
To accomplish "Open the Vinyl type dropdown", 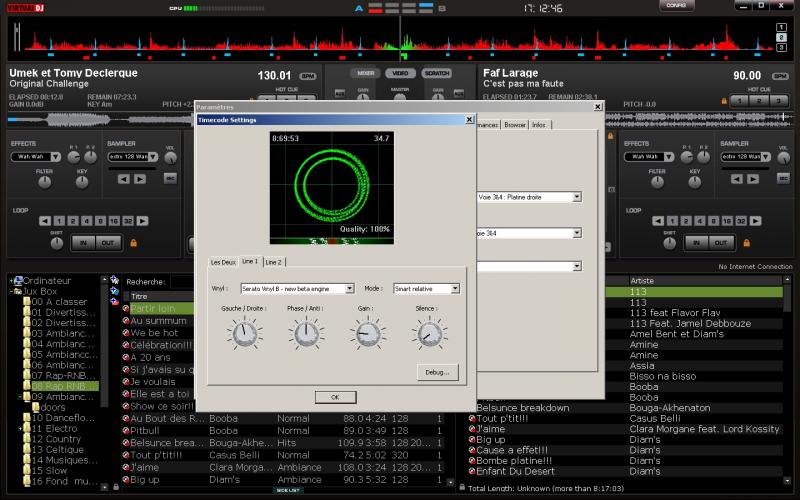I will [297, 288].
